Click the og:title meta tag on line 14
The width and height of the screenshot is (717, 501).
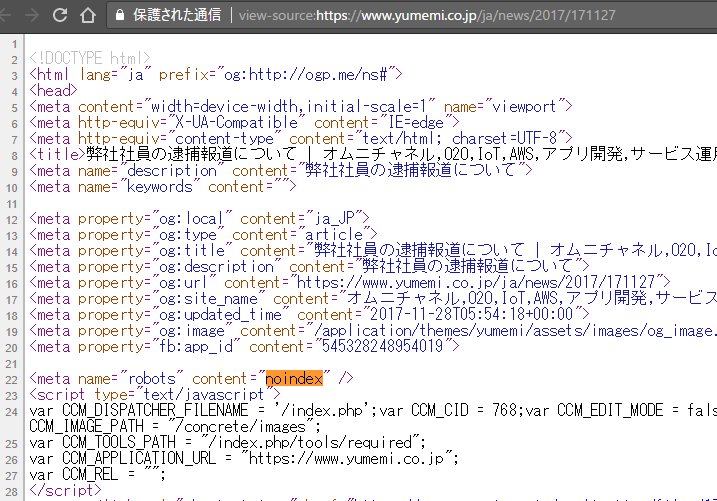(373, 250)
